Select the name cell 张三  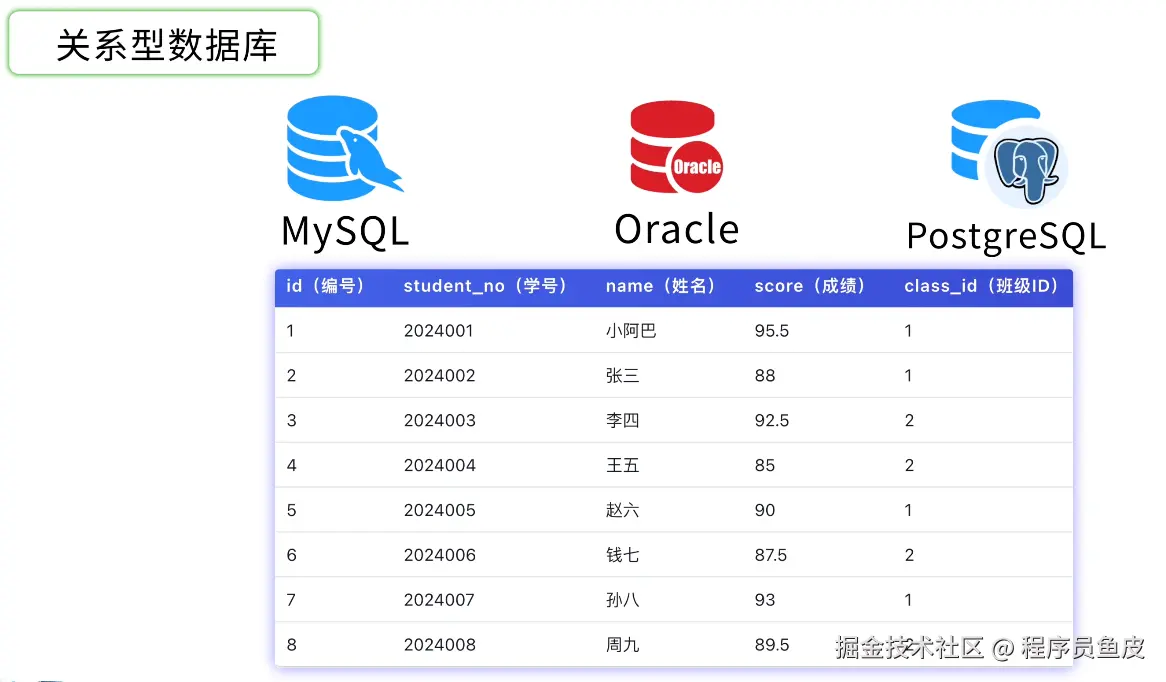pyautogui.click(x=622, y=376)
